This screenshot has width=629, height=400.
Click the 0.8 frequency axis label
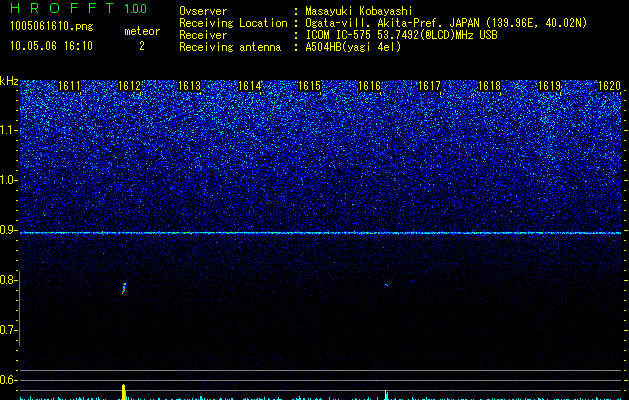tap(9, 280)
